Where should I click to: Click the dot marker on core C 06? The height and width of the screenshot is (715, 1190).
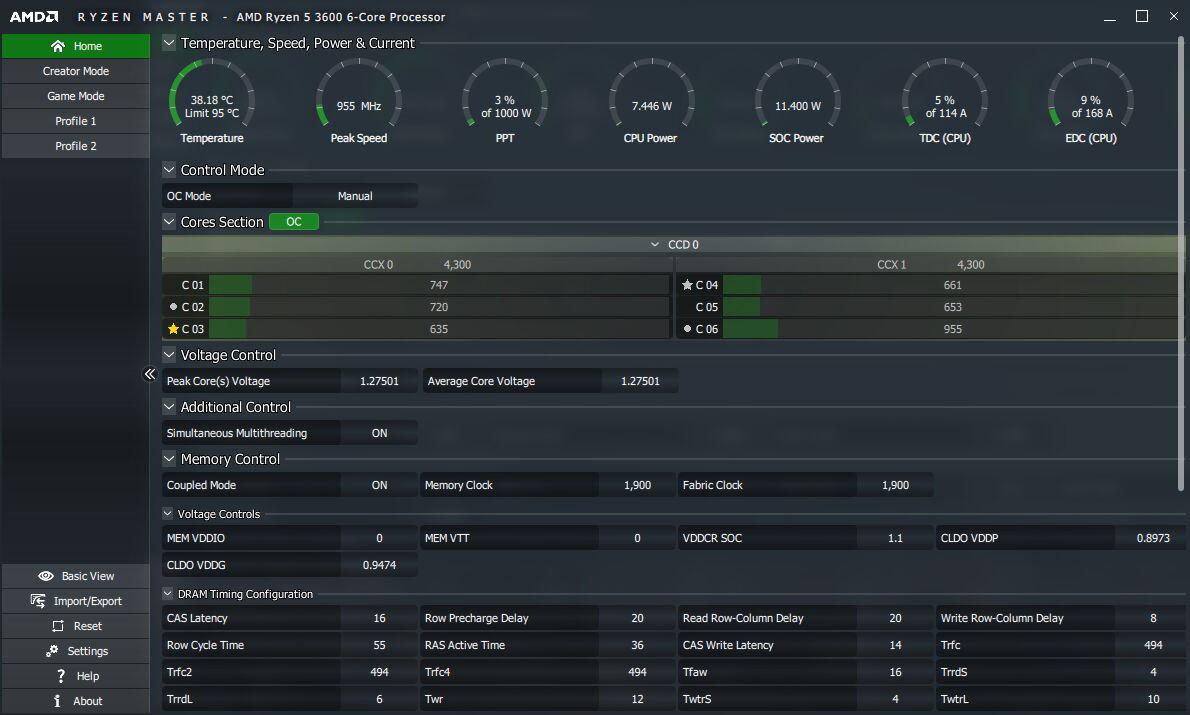[687, 329]
